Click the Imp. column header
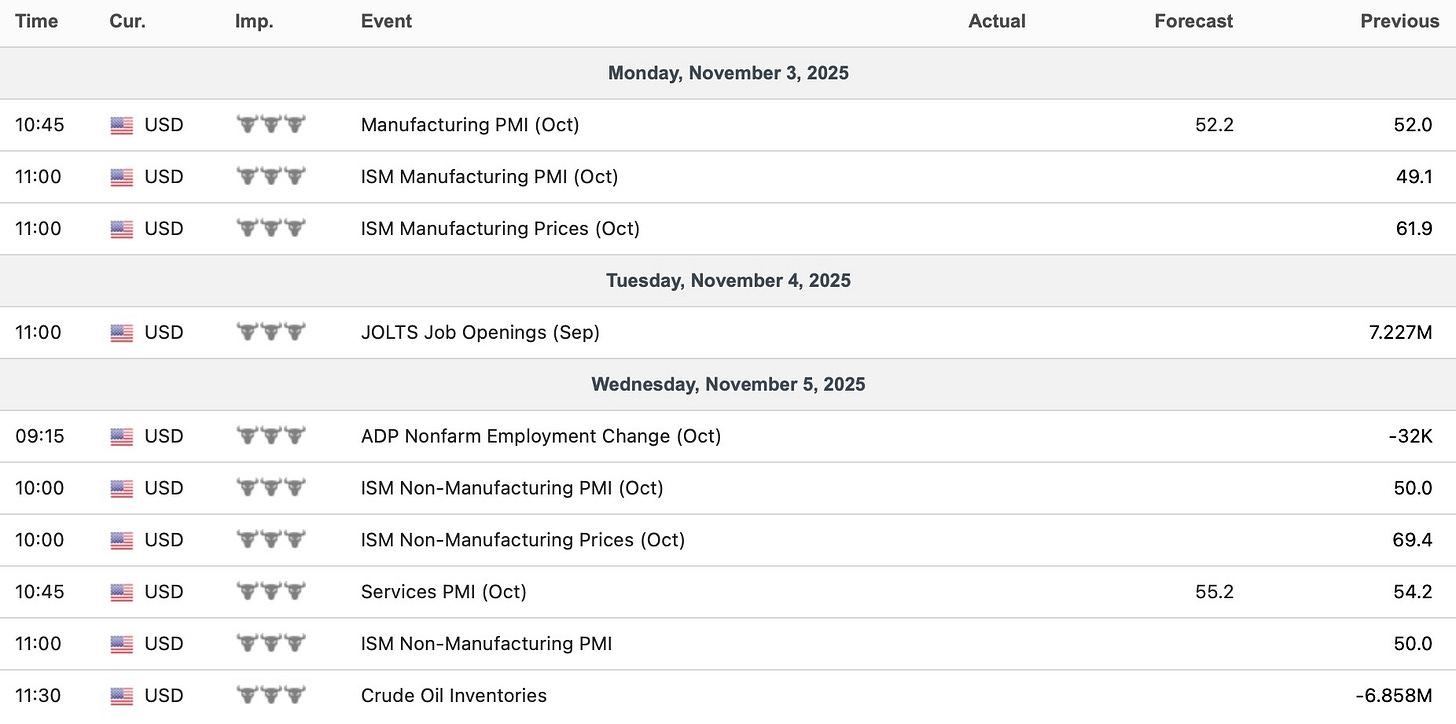The height and width of the screenshot is (724, 1456). 253,21
